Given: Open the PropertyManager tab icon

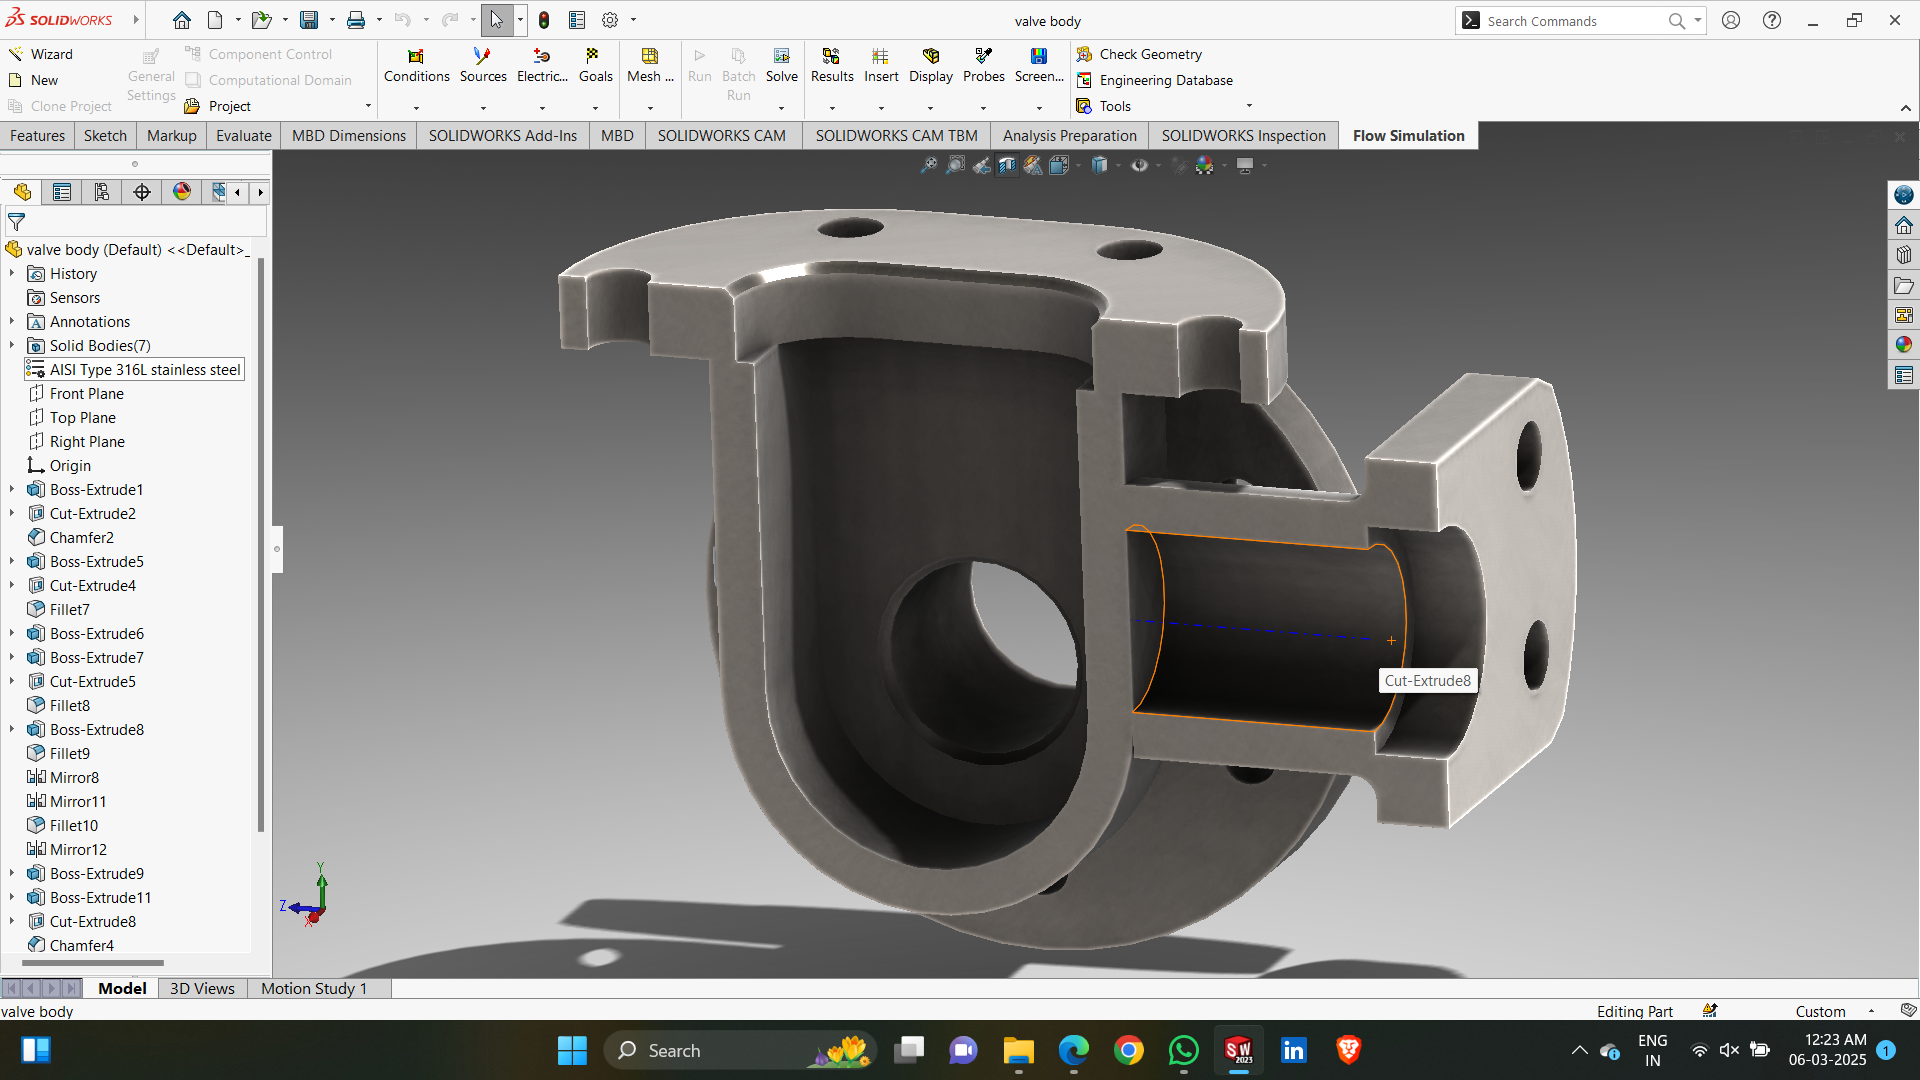Looking at the screenshot, I should [62, 192].
